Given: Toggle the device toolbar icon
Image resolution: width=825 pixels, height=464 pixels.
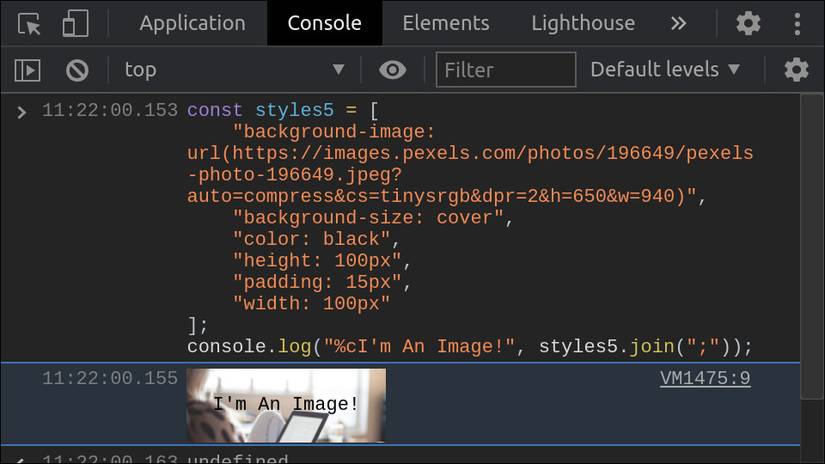Looking at the screenshot, I should 75,24.
